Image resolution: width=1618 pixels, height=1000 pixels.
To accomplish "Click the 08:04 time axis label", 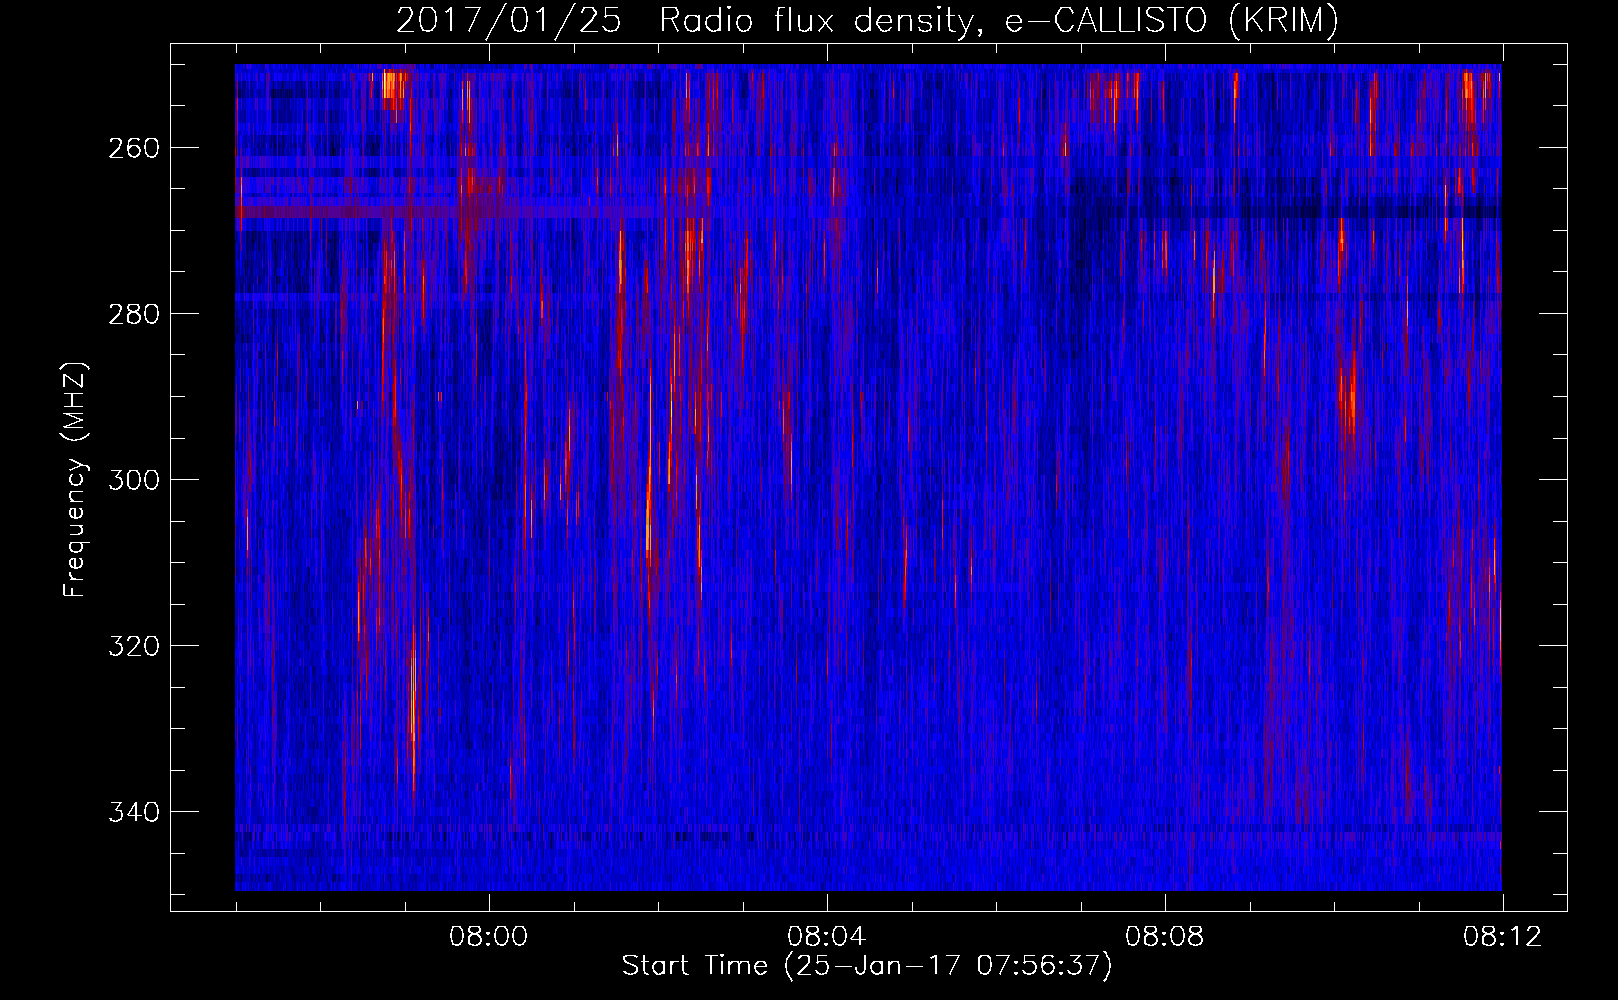I will pyautogui.click(x=826, y=937).
